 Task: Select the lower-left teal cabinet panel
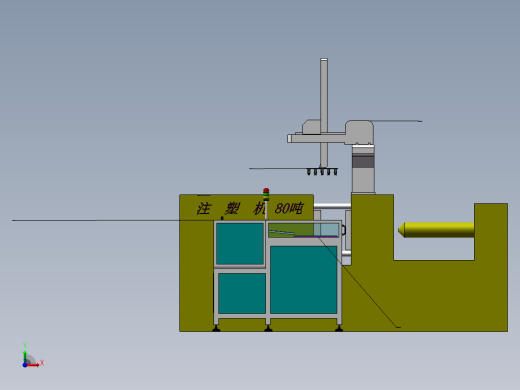(x=242, y=293)
